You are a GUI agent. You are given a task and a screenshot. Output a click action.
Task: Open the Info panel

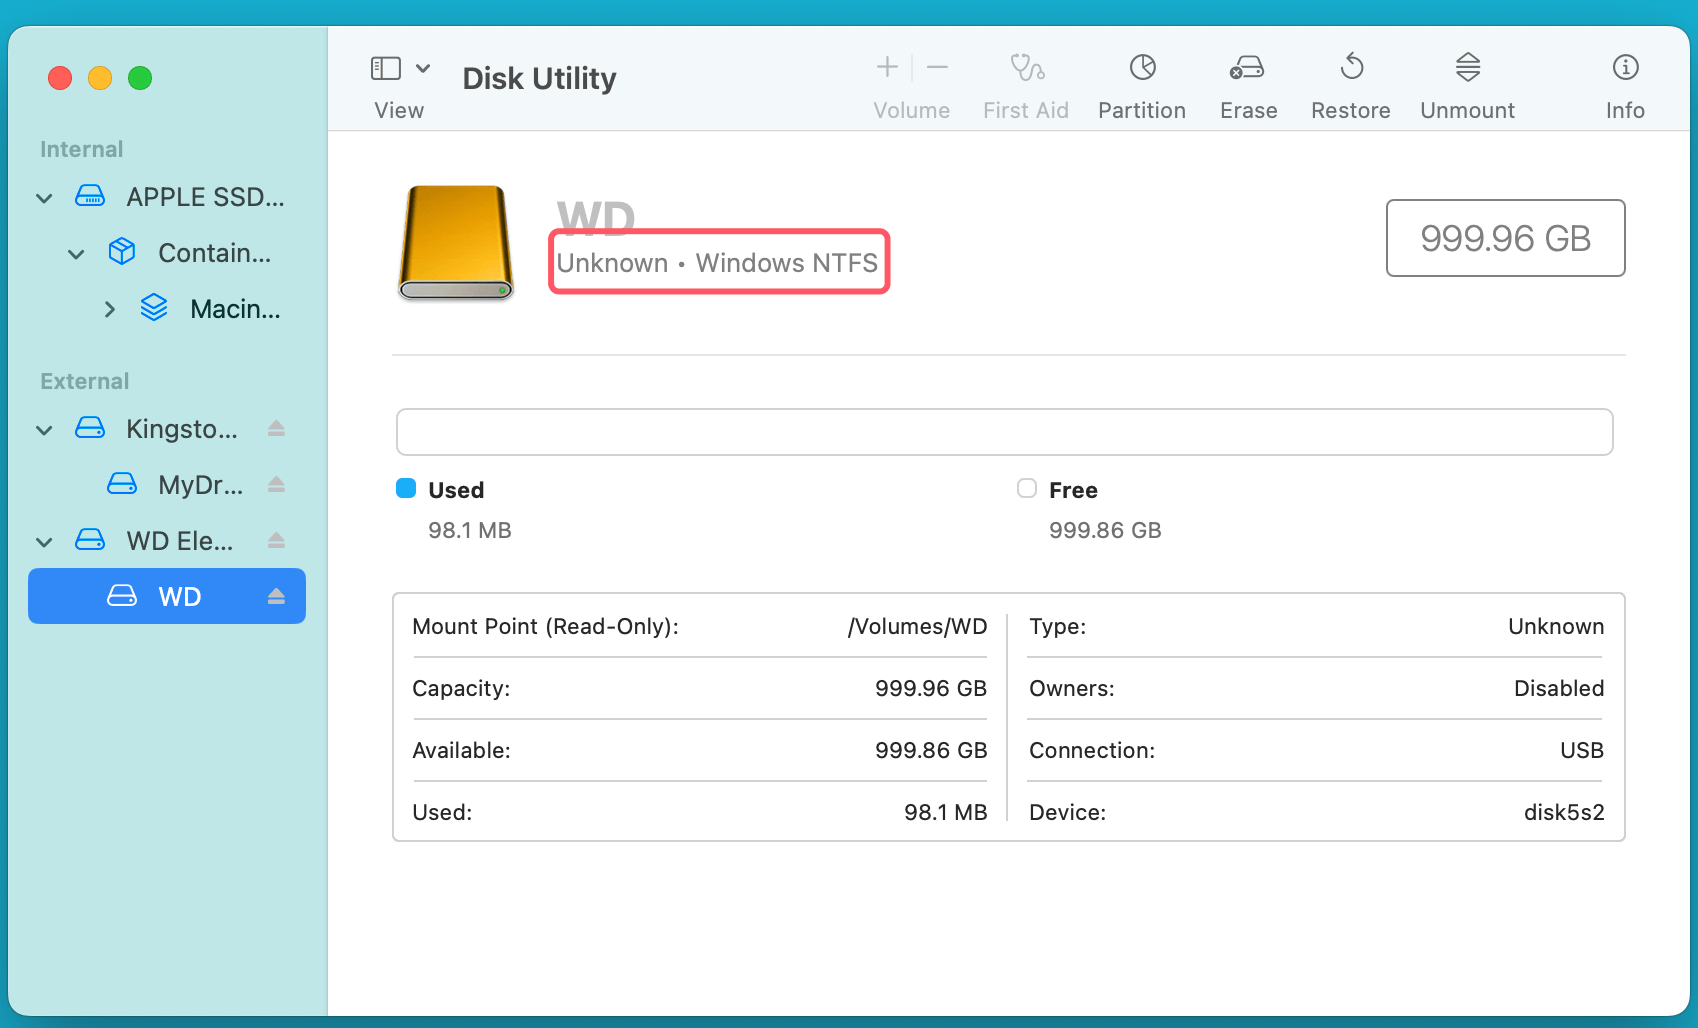(1625, 68)
